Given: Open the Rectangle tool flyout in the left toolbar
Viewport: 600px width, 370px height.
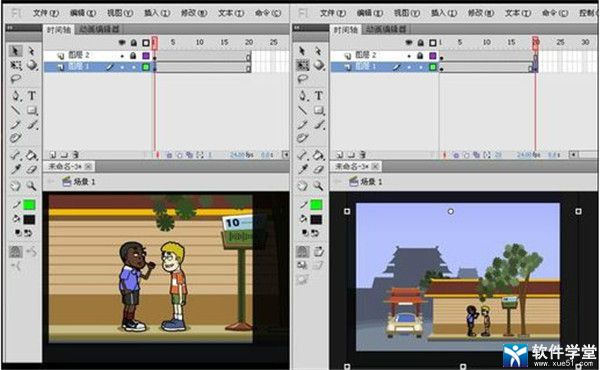Looking at the screenshot, I should click(x=32, y=111).
